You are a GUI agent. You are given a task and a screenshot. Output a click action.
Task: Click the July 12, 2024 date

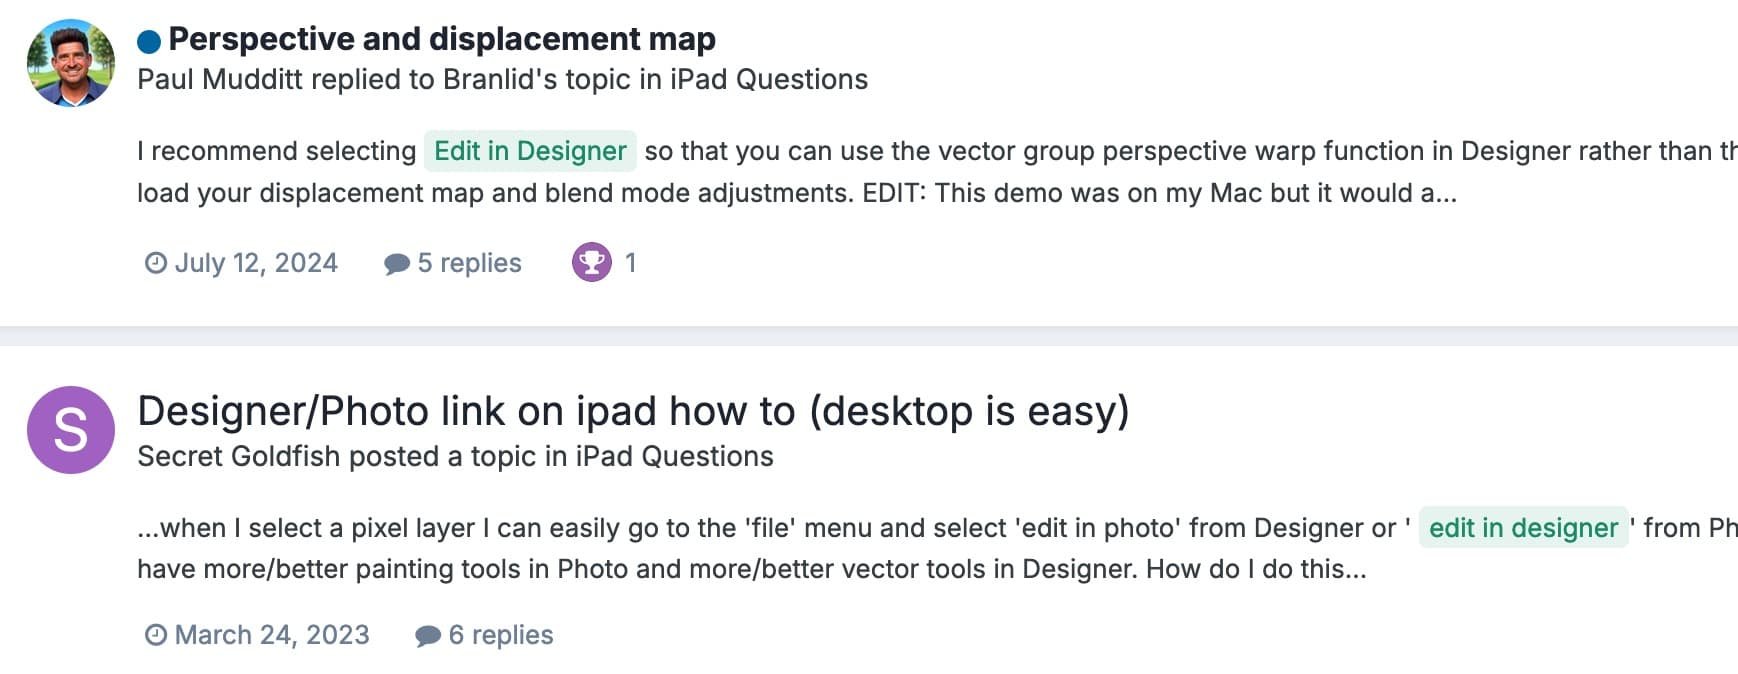[256, 263]
